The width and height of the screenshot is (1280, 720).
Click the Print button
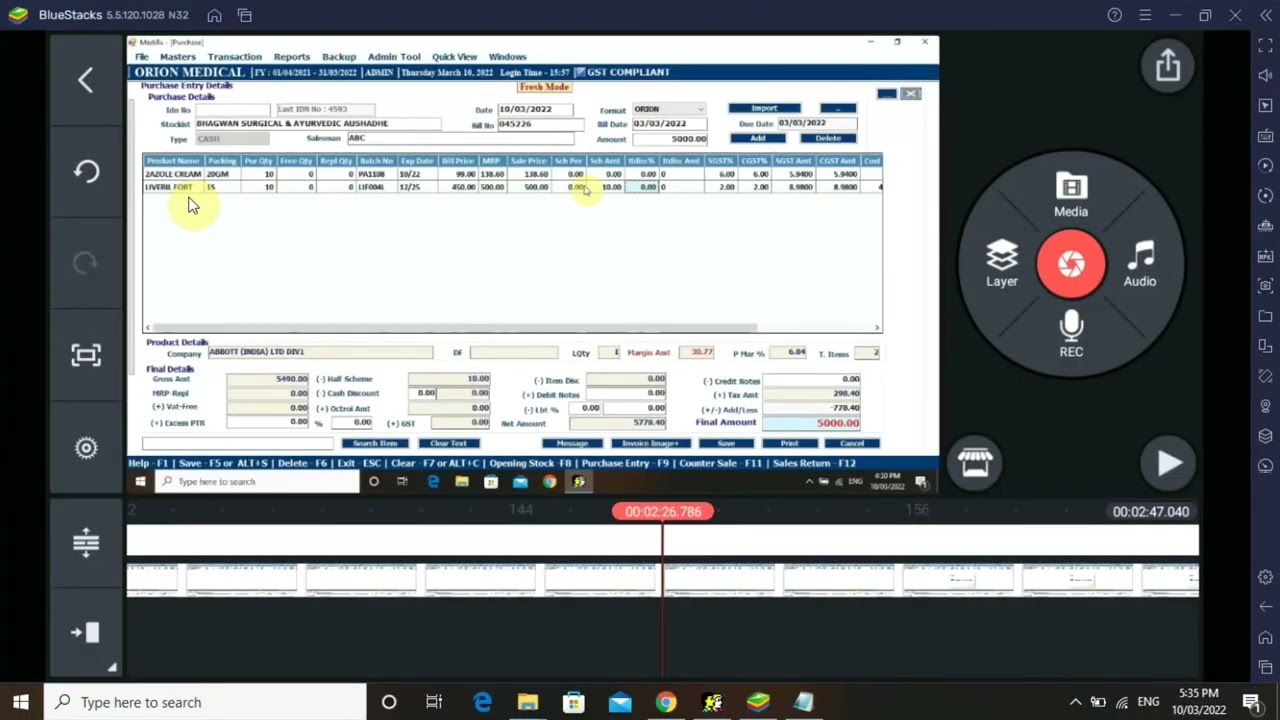(x=789, y=443)
